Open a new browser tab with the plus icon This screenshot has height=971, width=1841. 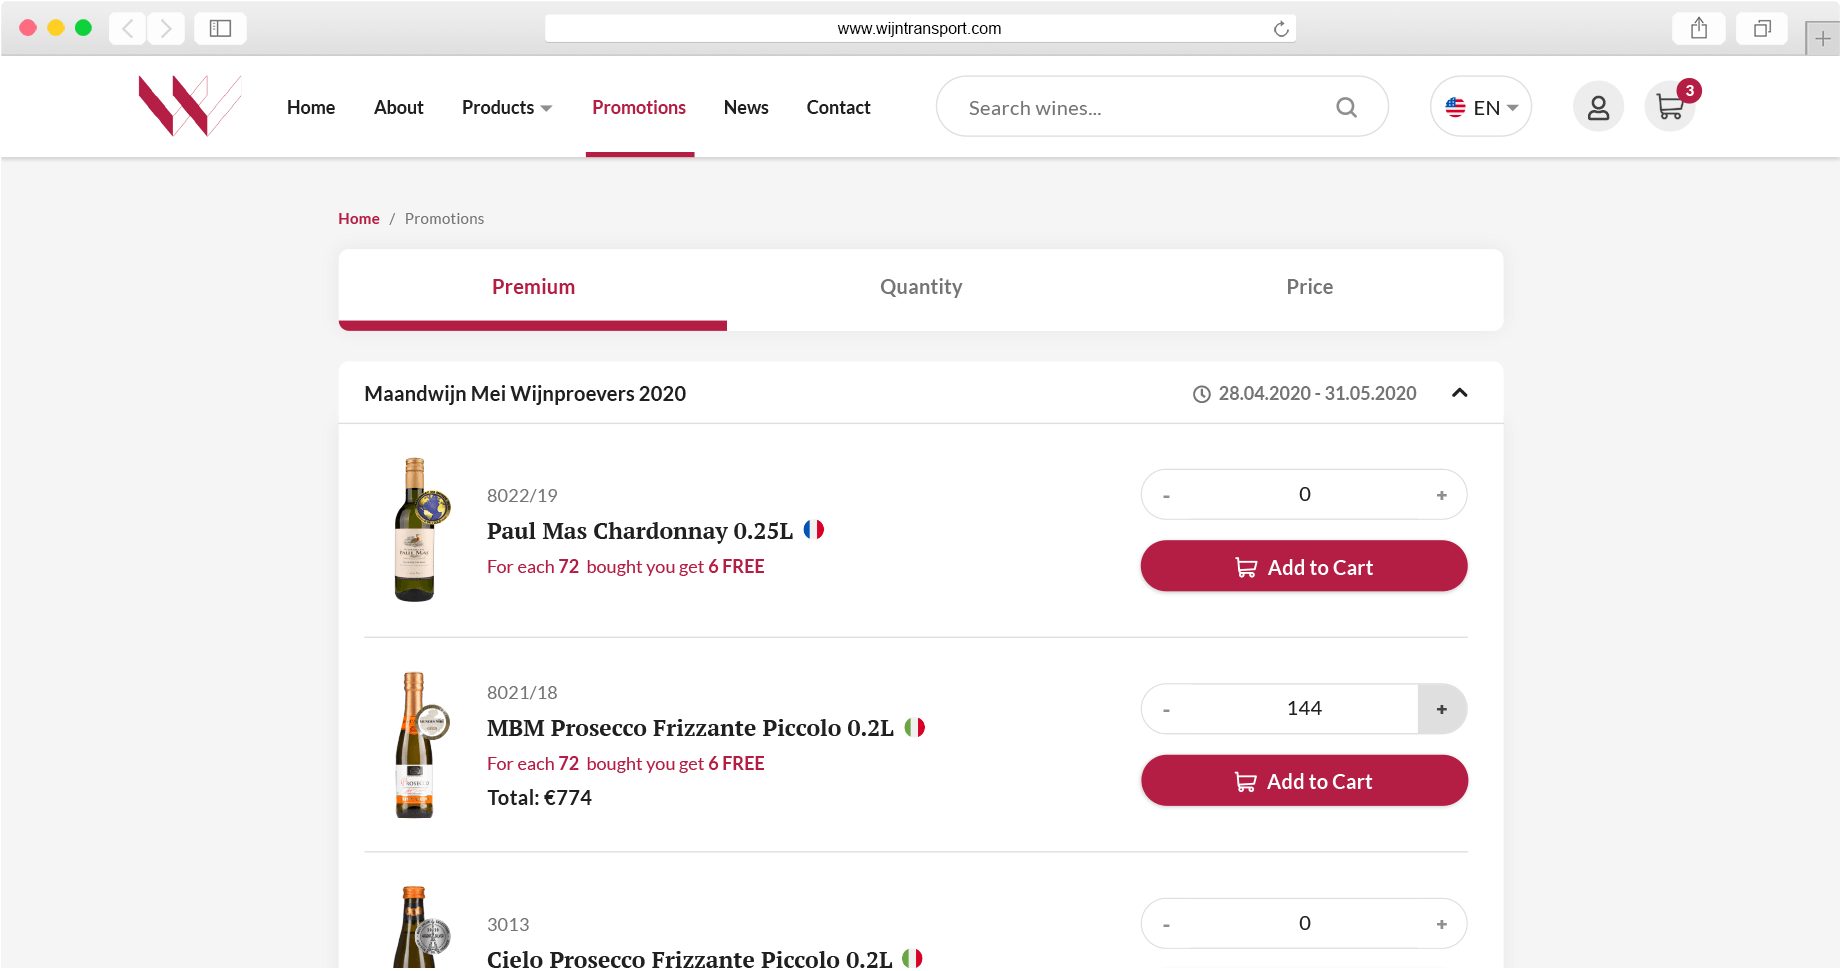[x=1823, y=39]
